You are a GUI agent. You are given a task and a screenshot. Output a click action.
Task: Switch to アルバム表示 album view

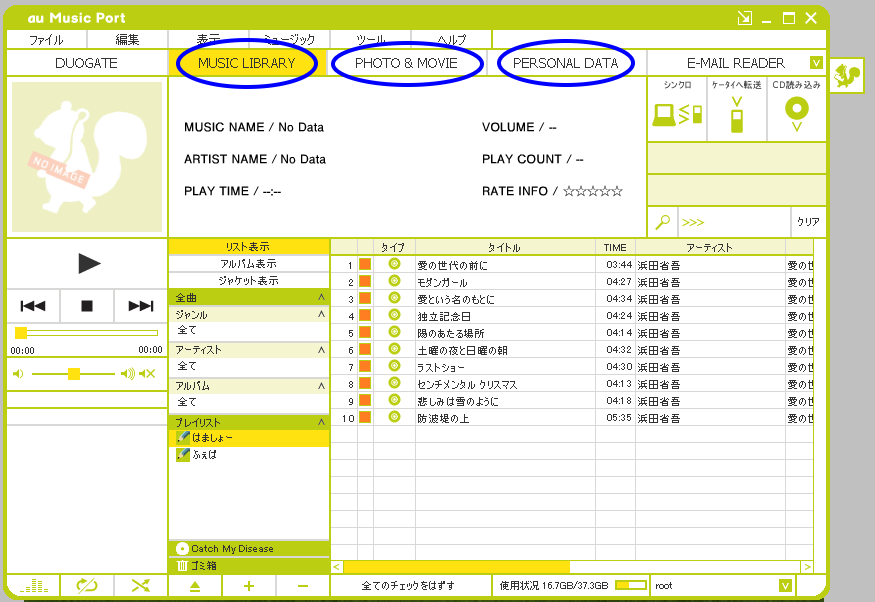coord(249,263)
